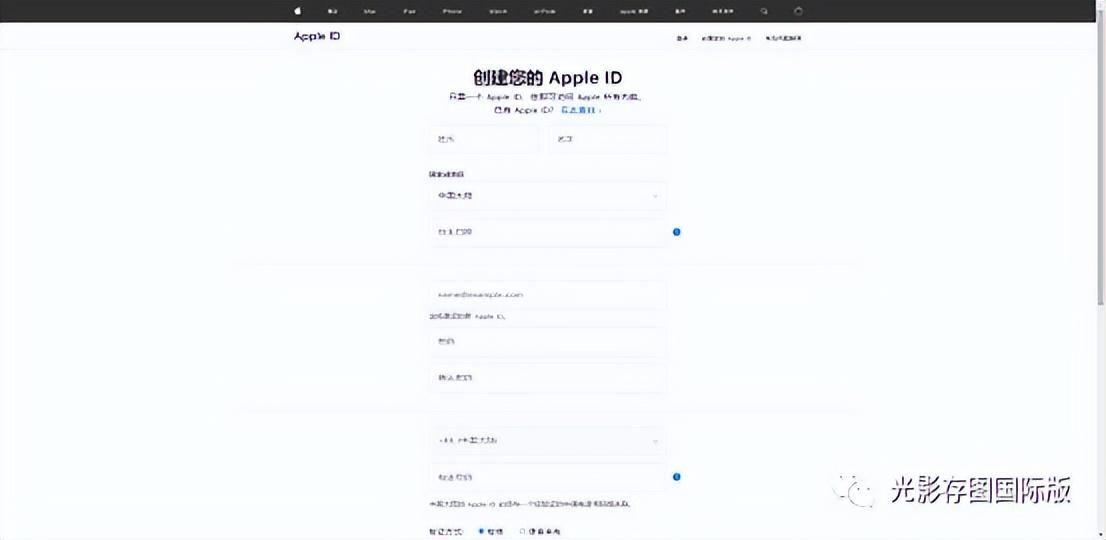Open the iPad menu item
This screenshot has width=1106, height=540.
[410, 12]
